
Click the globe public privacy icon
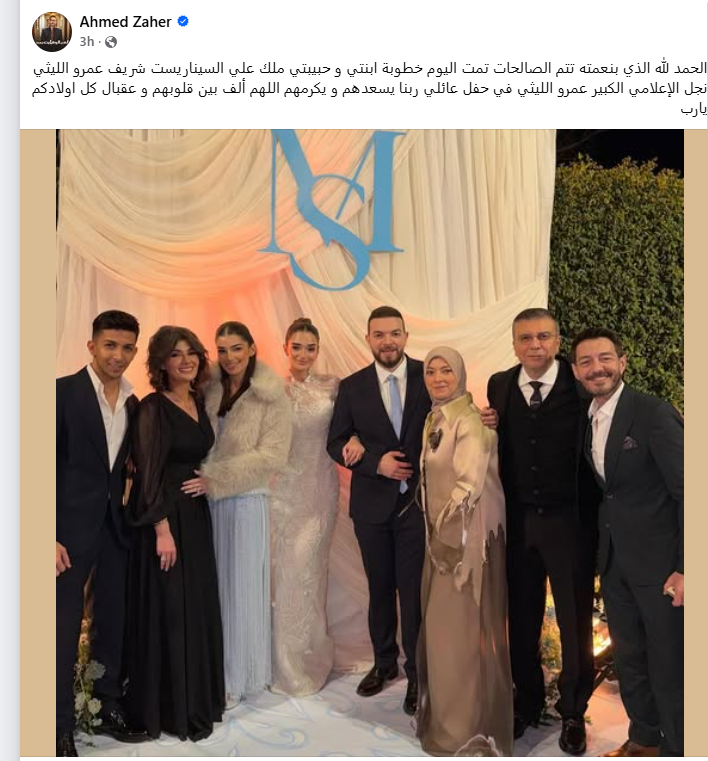pyautogui.click(x=111, y=42)
